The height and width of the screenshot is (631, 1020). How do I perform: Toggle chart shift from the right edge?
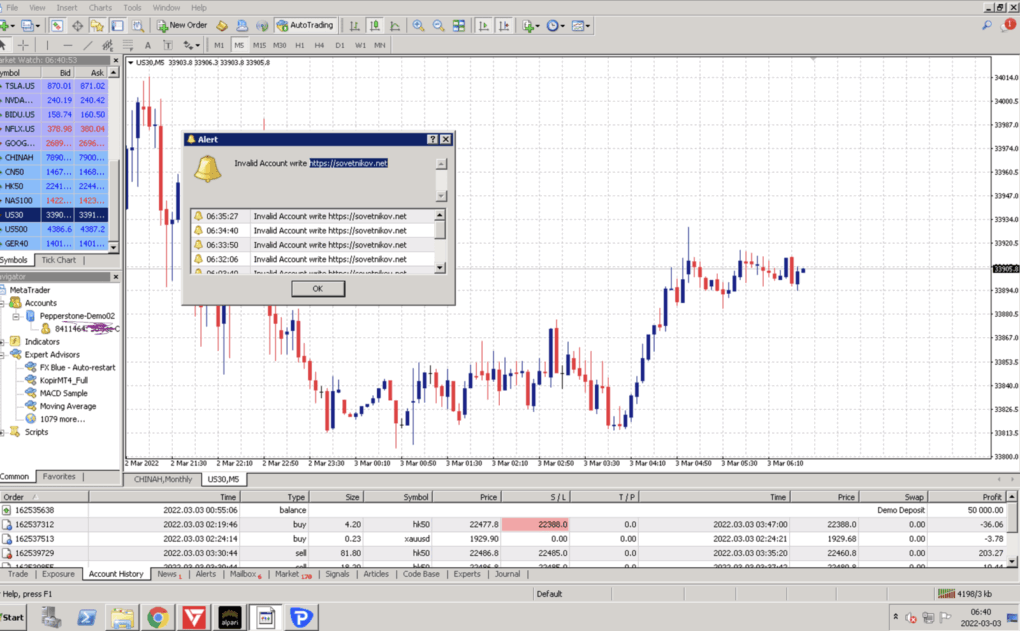(x=503, y=25)
